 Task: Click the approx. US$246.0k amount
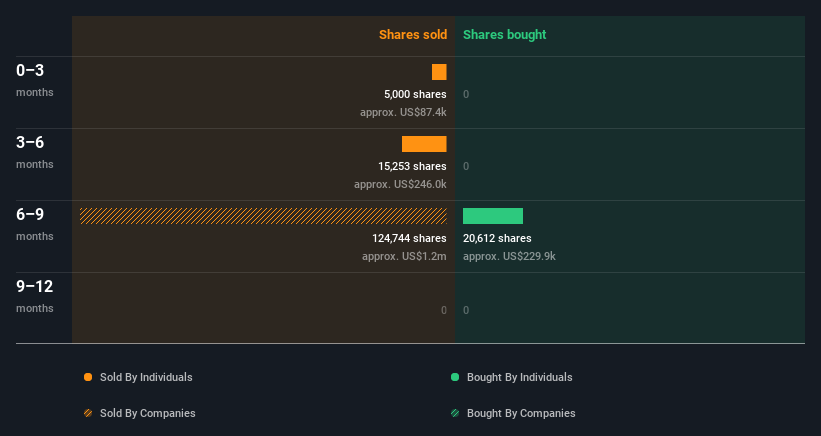point(400,184)
